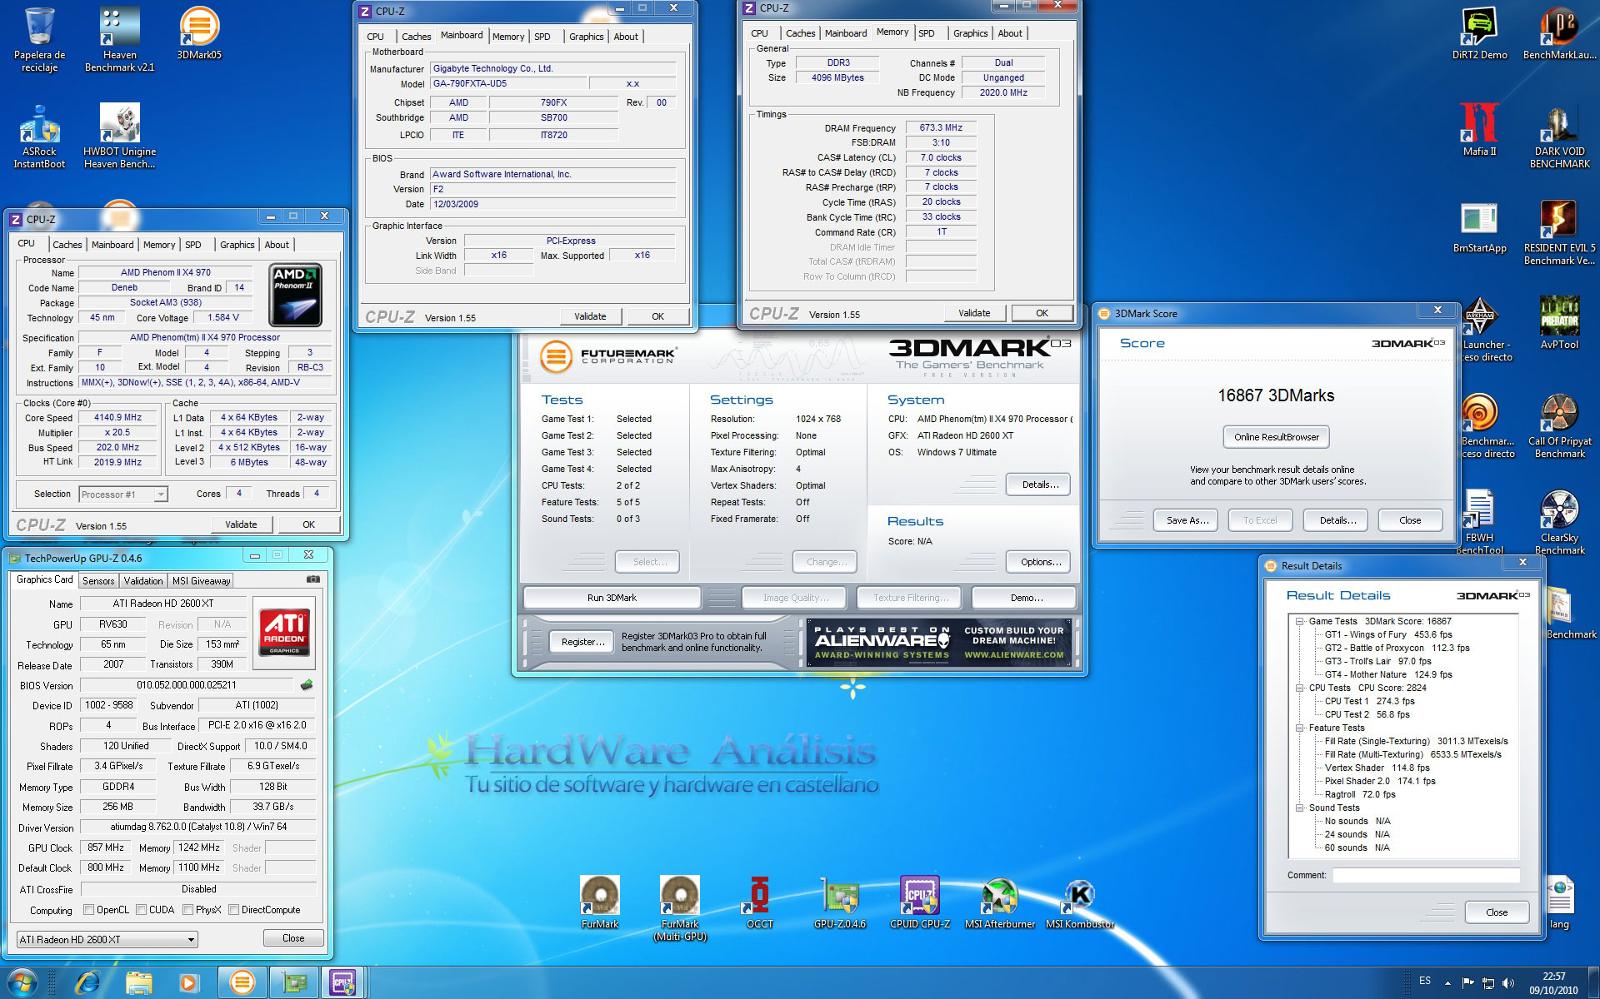Switch to Sensors tab in GPU-Z
The height and width of the screenshot is (999, 1600).
tap(98, 580)
